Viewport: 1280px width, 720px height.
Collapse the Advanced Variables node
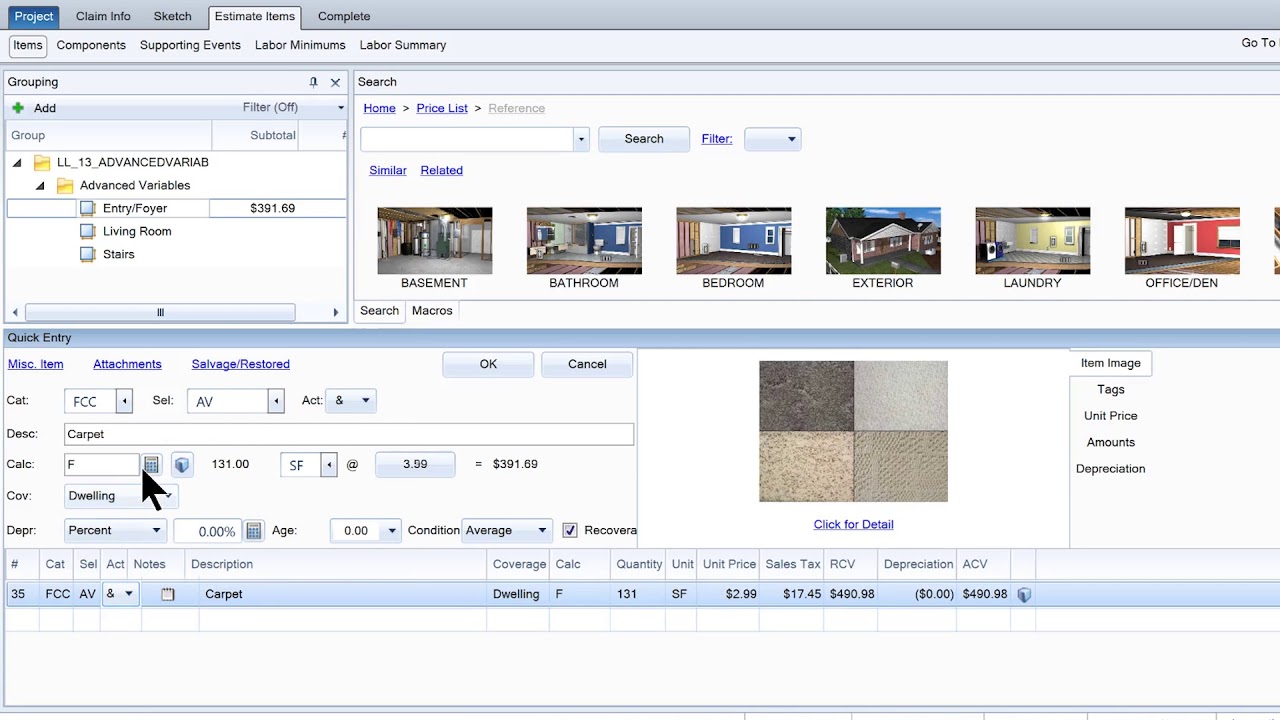(40, 185)
